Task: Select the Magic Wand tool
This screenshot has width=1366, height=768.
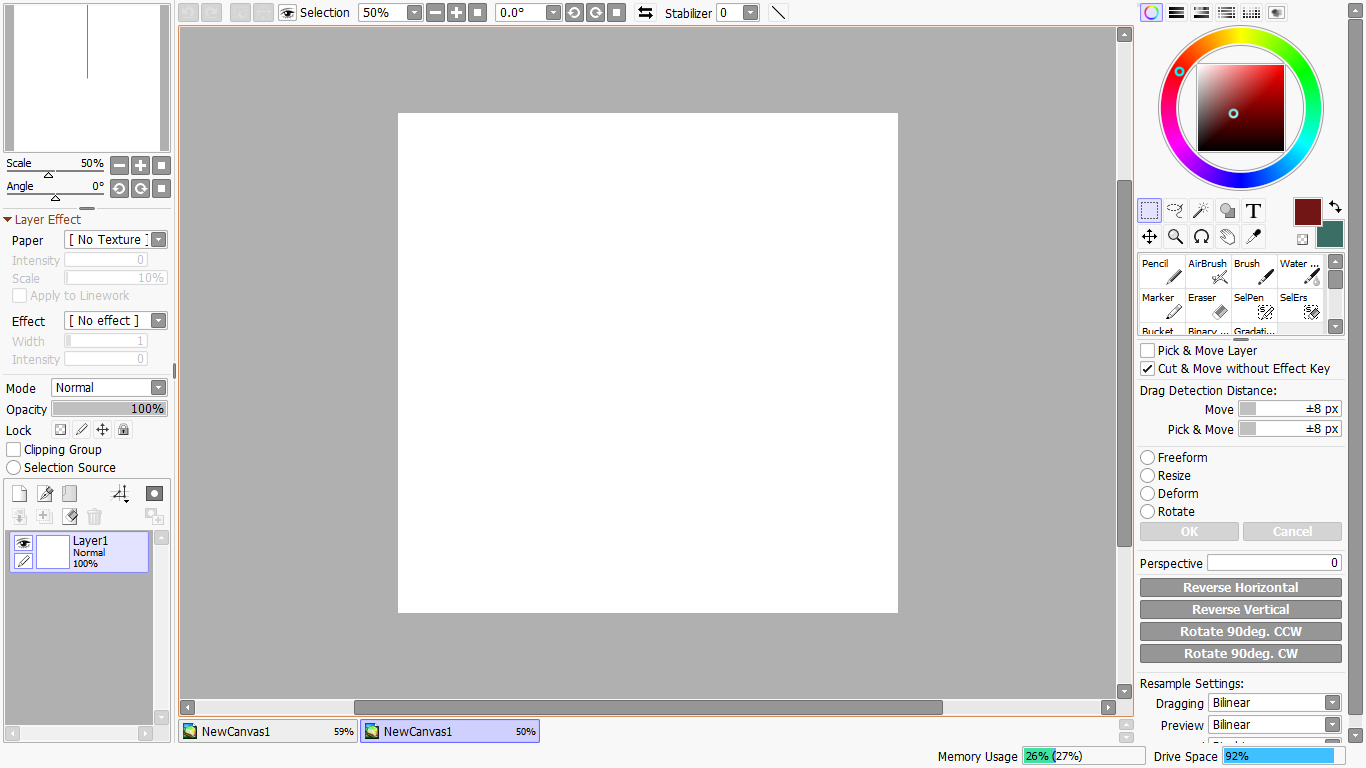Action: click(1201, 211)
